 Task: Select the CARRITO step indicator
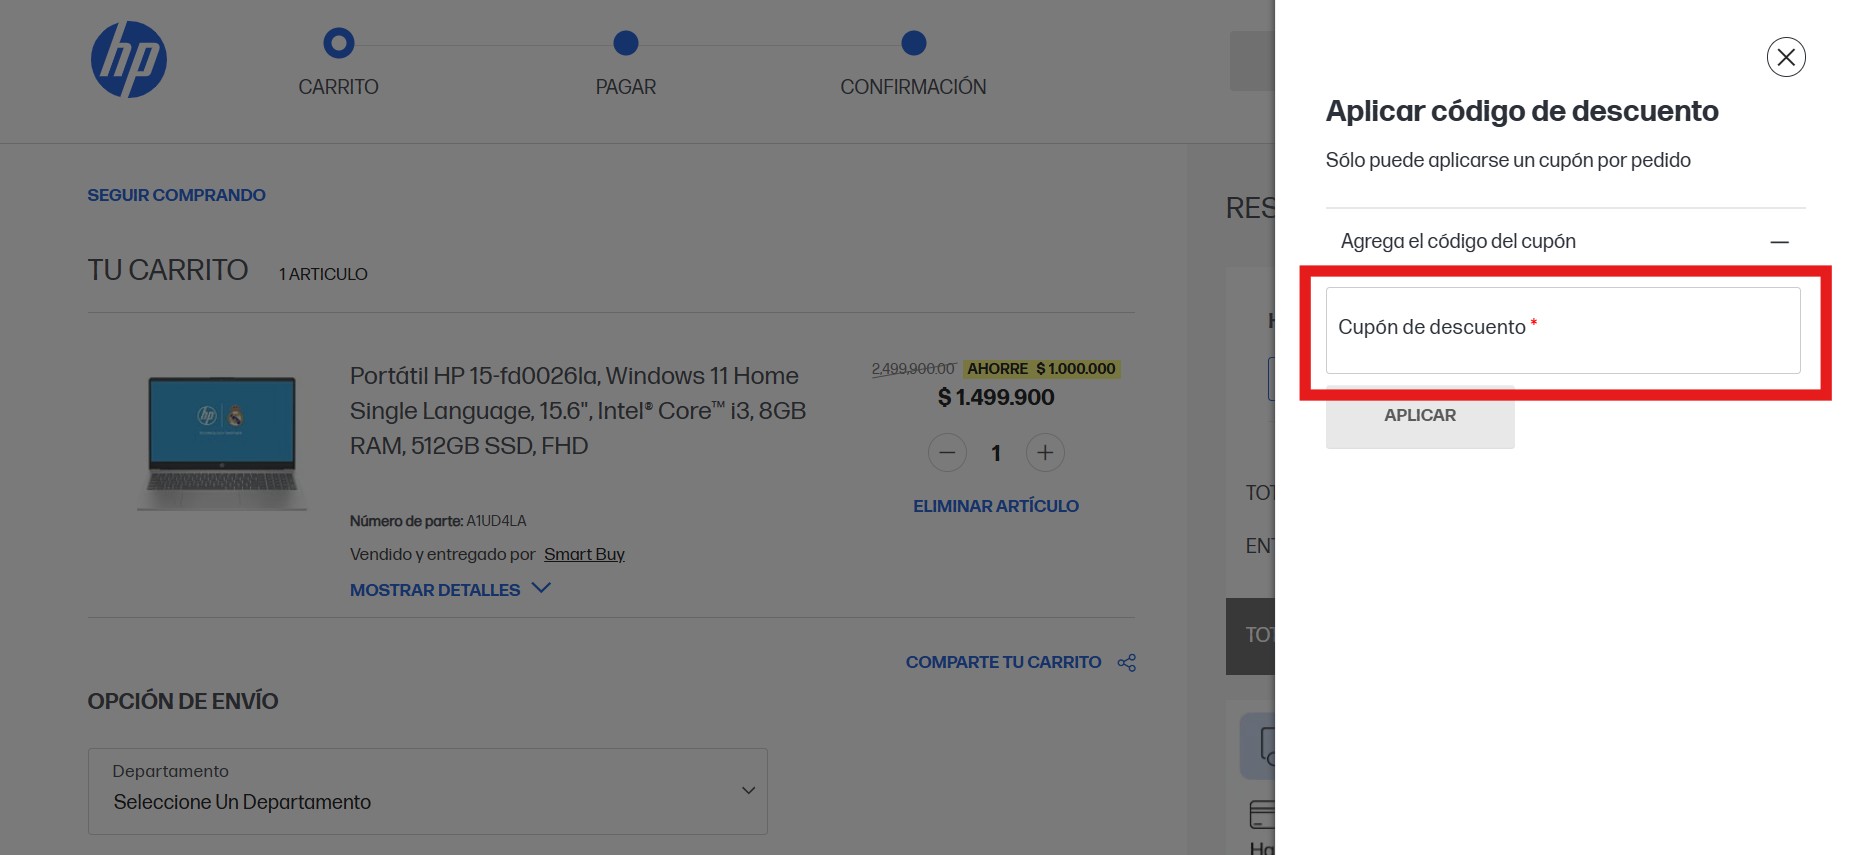[339, 43]
